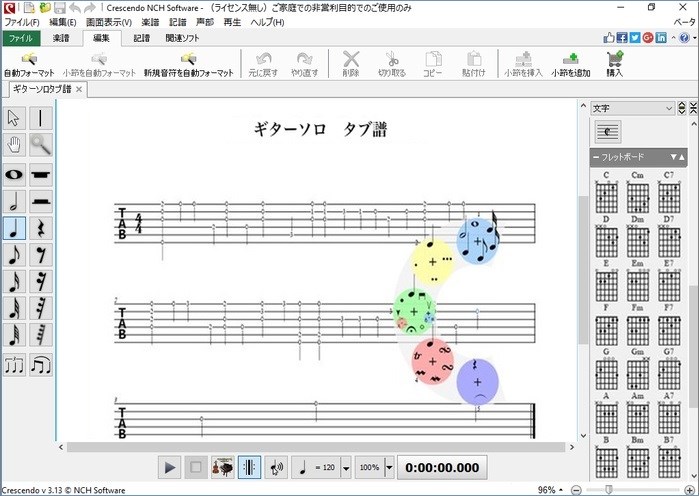The width and height of the screenshot is (699, 496).
Task: Click the zoom slider handle
Action: click(x=609, y=490)
